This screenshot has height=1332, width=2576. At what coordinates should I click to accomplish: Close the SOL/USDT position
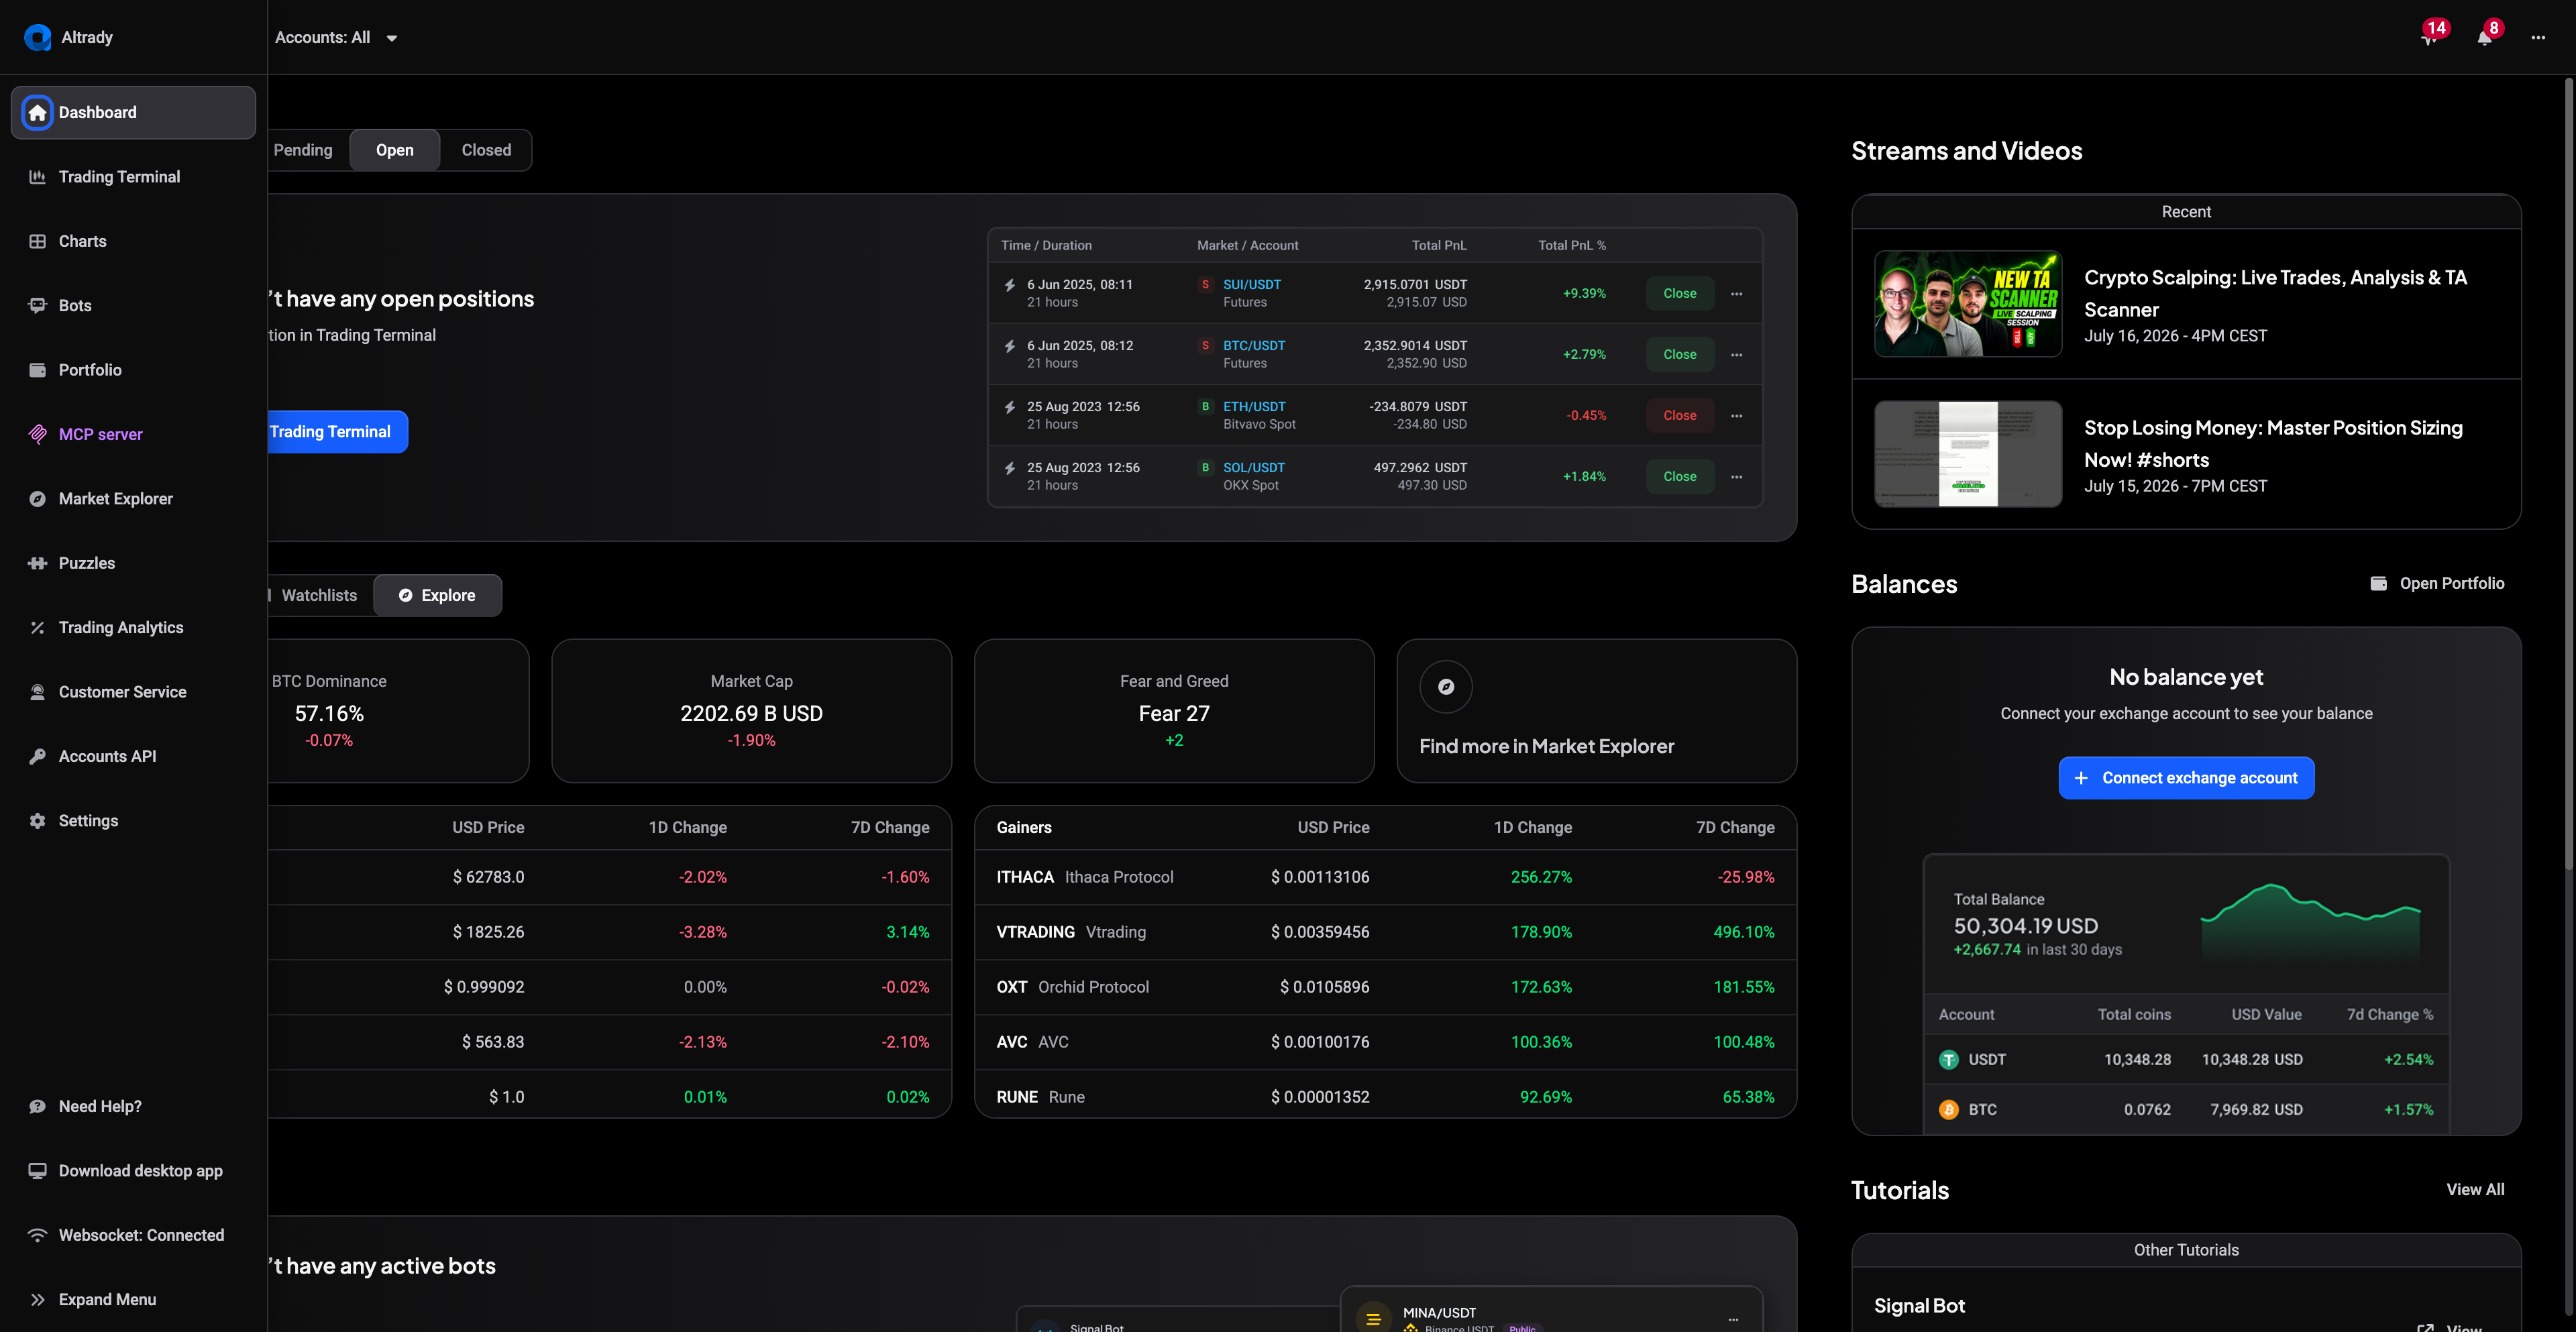(x=1680, y=476)
